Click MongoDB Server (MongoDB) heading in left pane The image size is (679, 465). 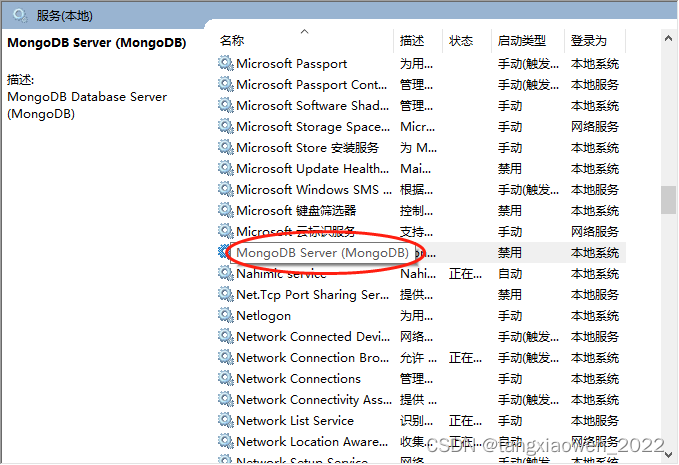(x=97, y=43)
